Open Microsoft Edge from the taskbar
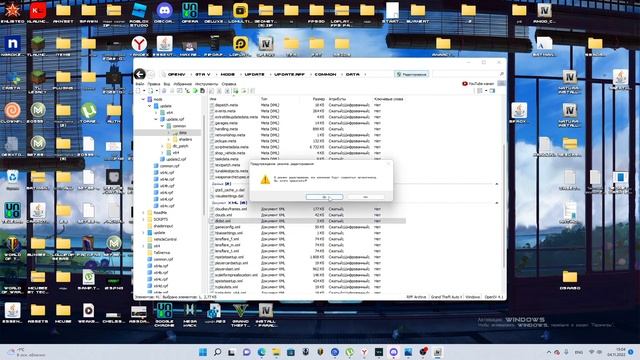This screenshot has width=640, height=360. tap(262, 352)
